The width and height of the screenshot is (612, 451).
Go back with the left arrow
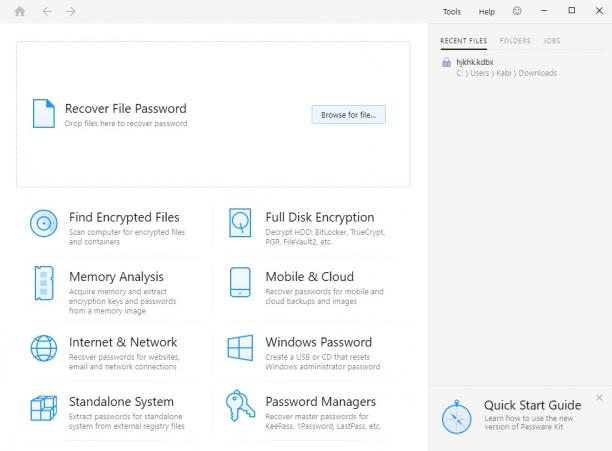[47, 11]
